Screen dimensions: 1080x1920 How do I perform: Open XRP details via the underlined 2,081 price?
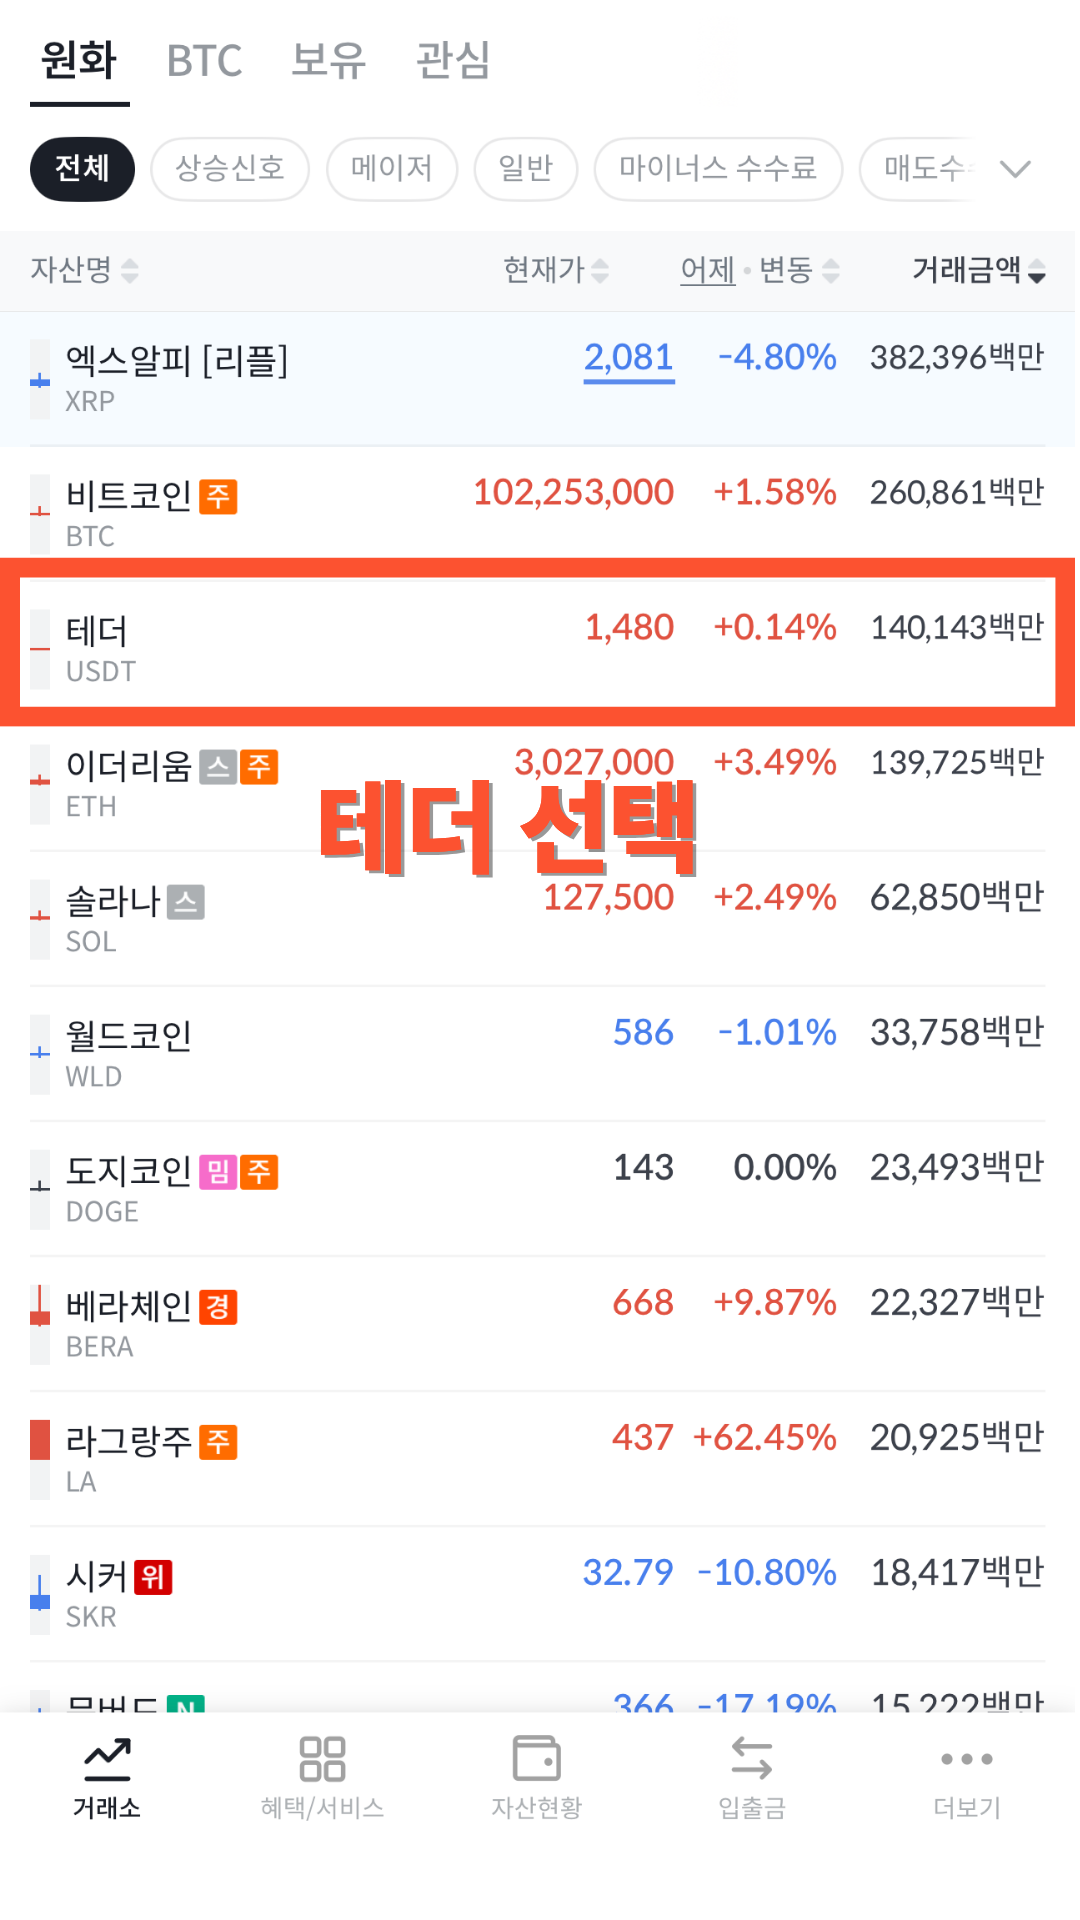pyautogui.click(x=628, y=357)
